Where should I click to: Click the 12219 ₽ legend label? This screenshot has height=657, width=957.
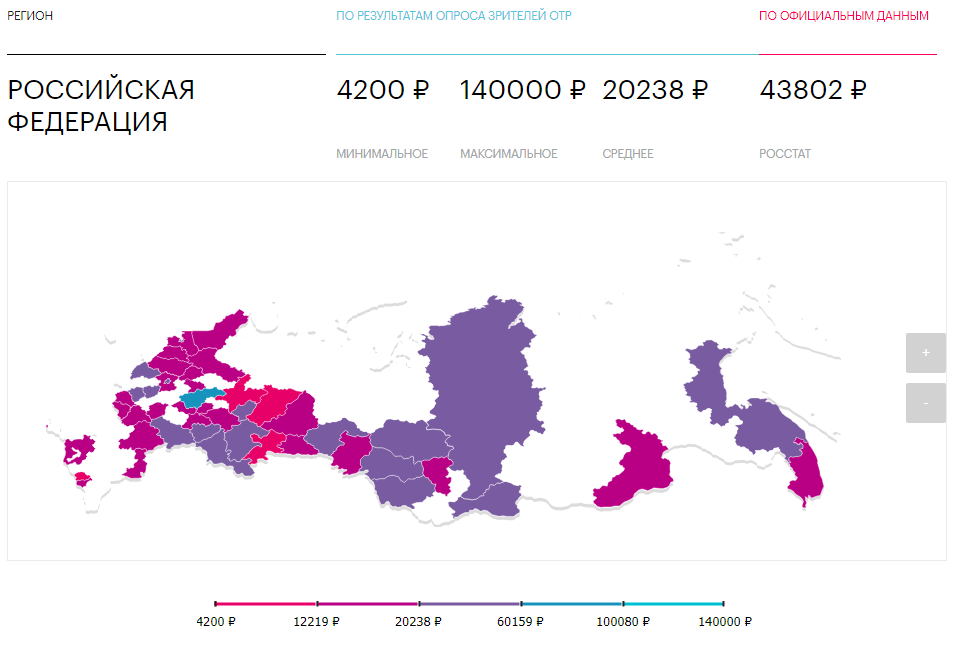click(317, 621)
